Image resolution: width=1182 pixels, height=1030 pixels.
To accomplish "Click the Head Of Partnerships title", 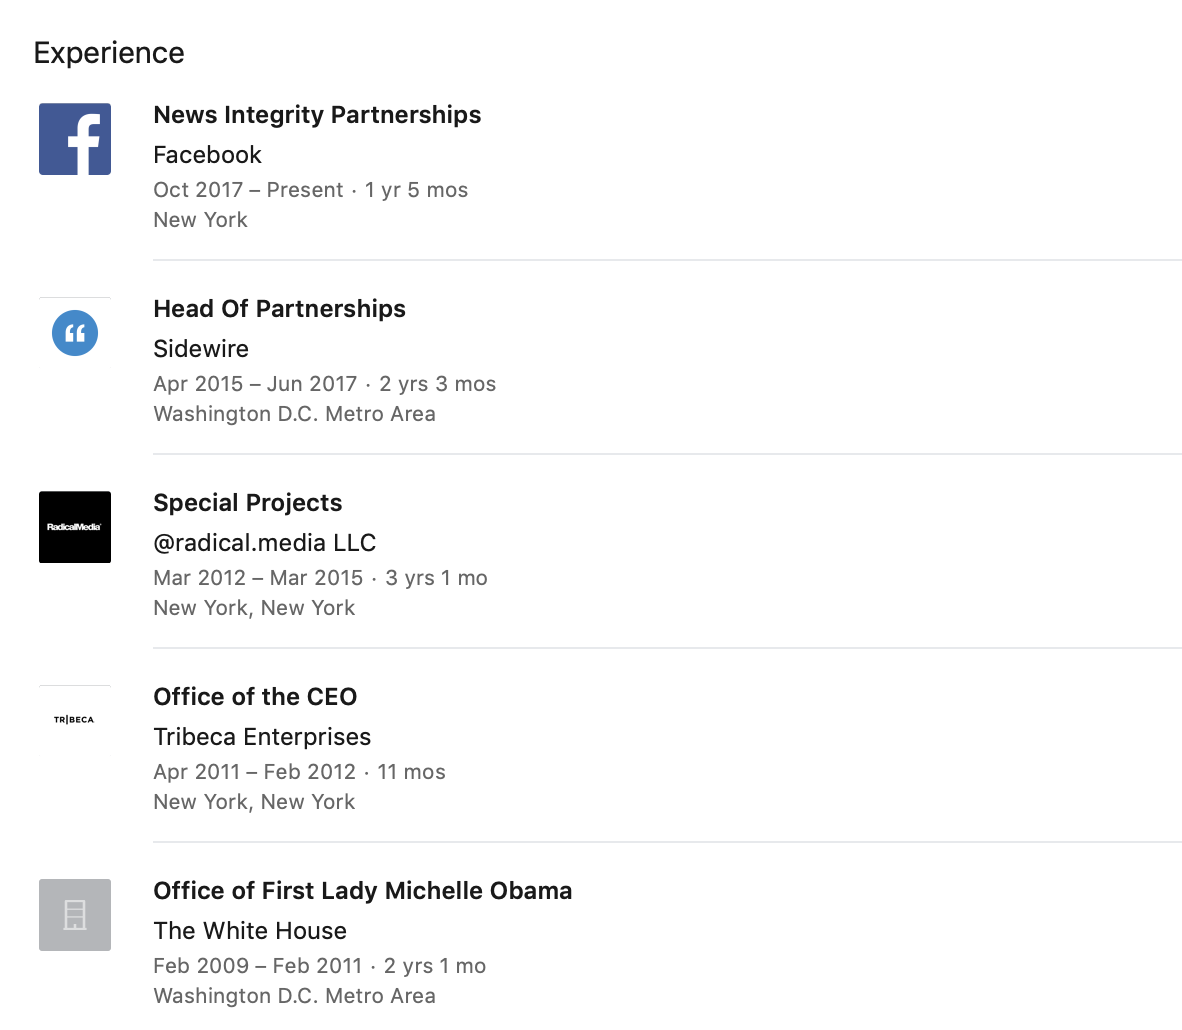I will click(280, 308).
